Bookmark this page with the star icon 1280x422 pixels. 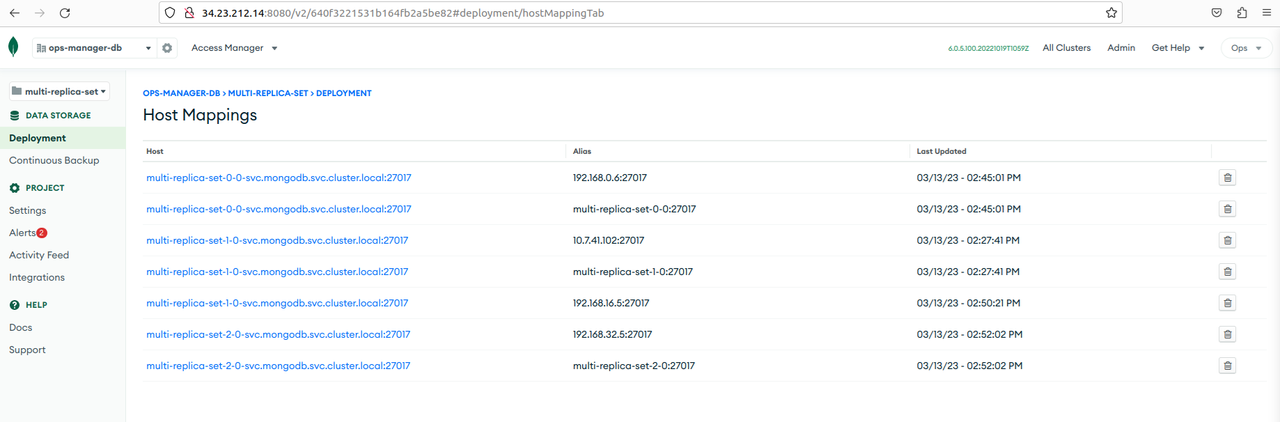(x=1111, y=13)
